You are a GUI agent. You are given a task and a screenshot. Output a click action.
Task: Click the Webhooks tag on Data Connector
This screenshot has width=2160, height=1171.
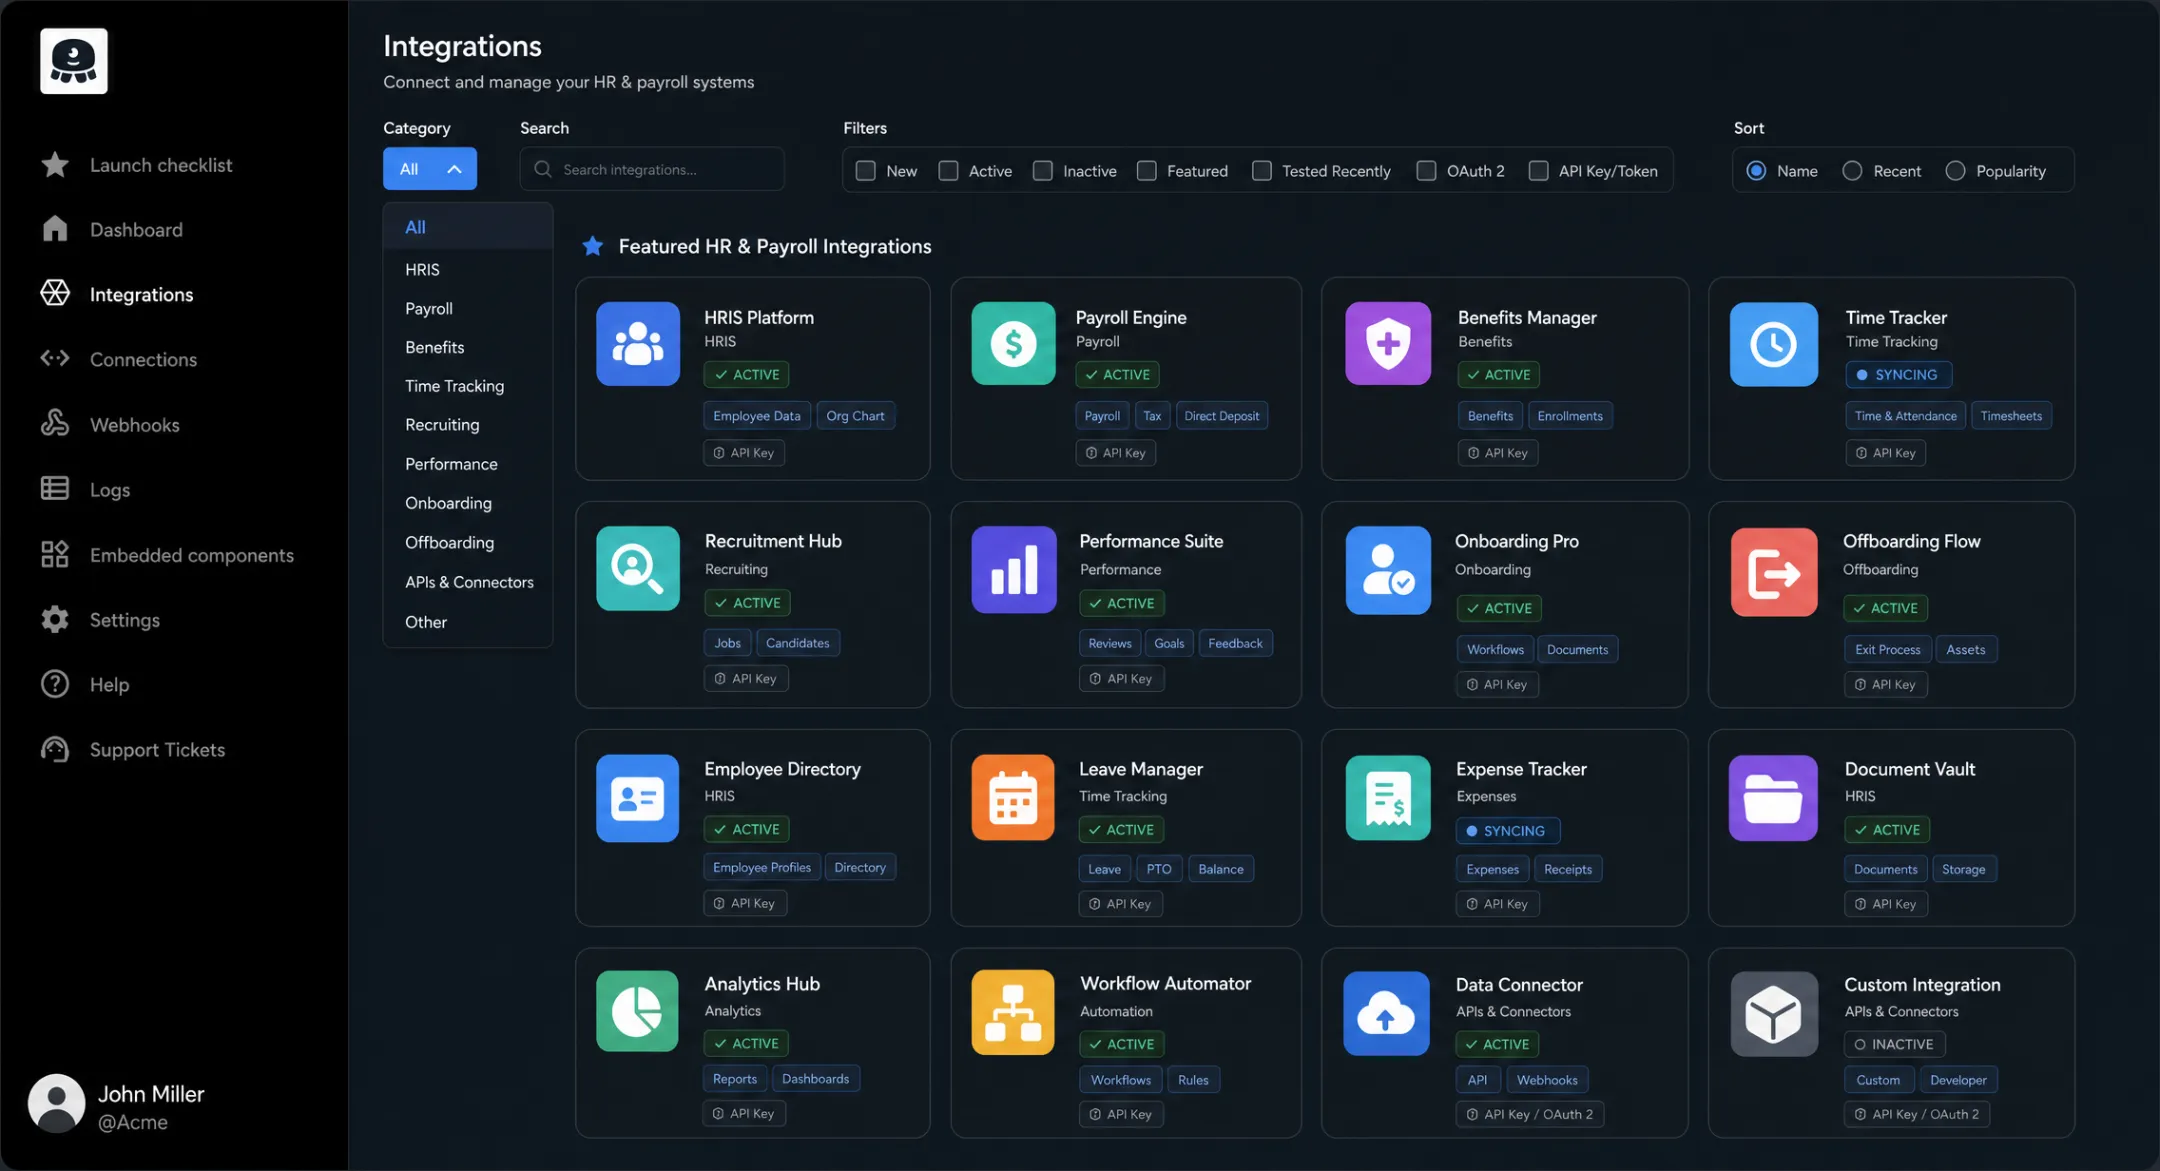coord(1547,1080)
